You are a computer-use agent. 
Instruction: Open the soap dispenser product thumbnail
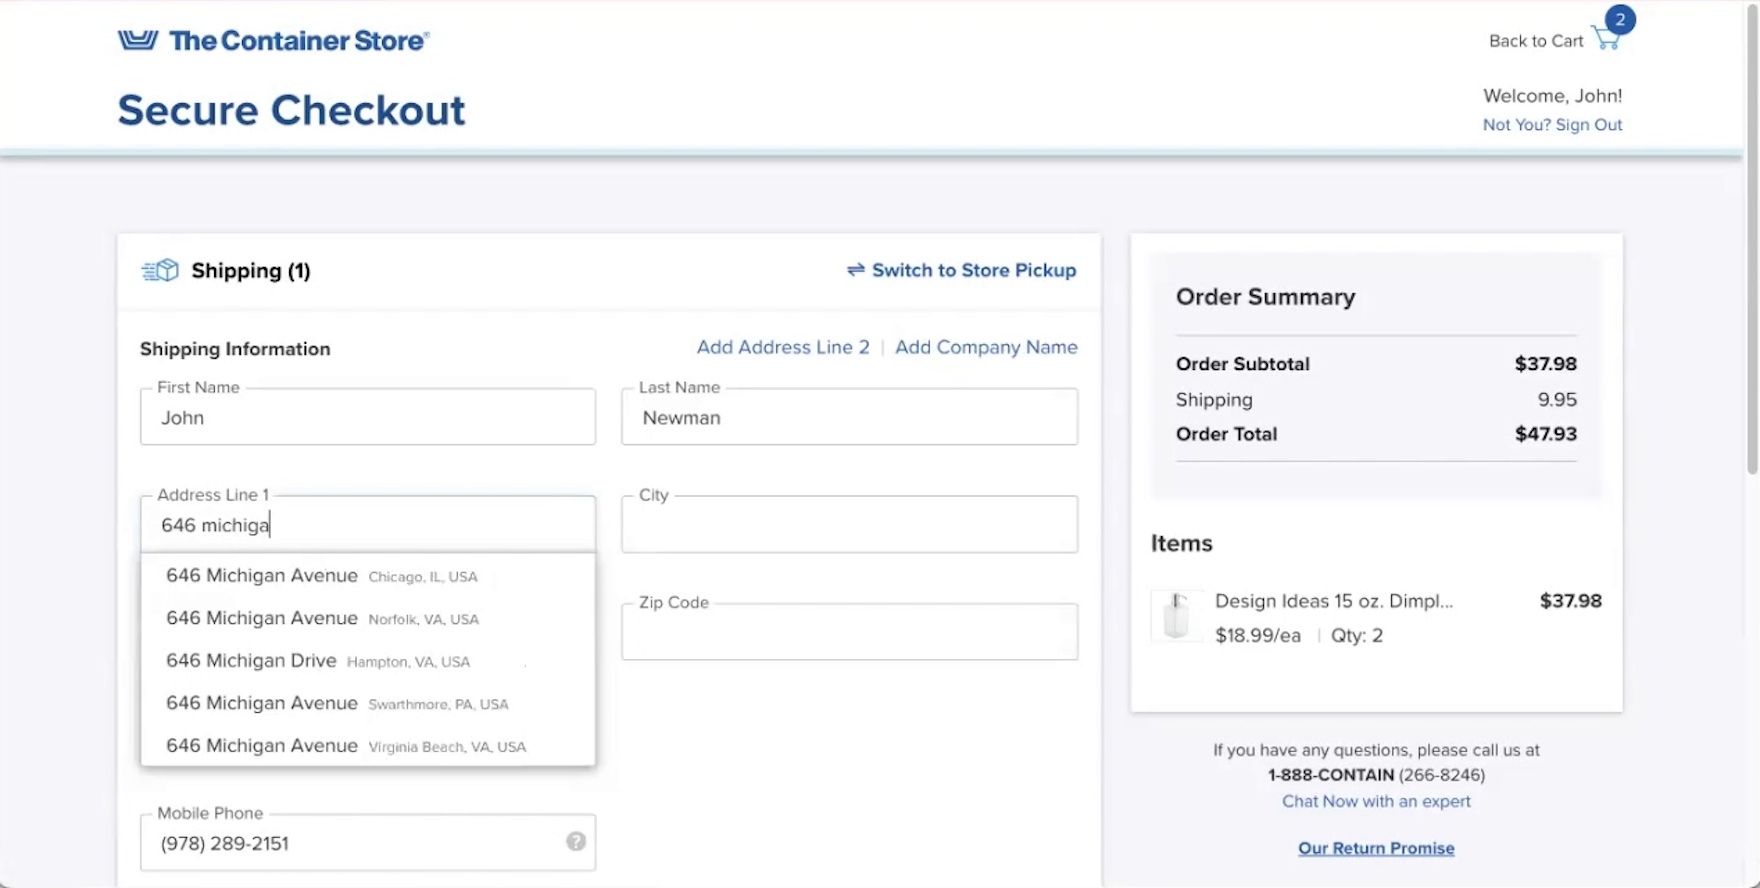pos(1176,615)
